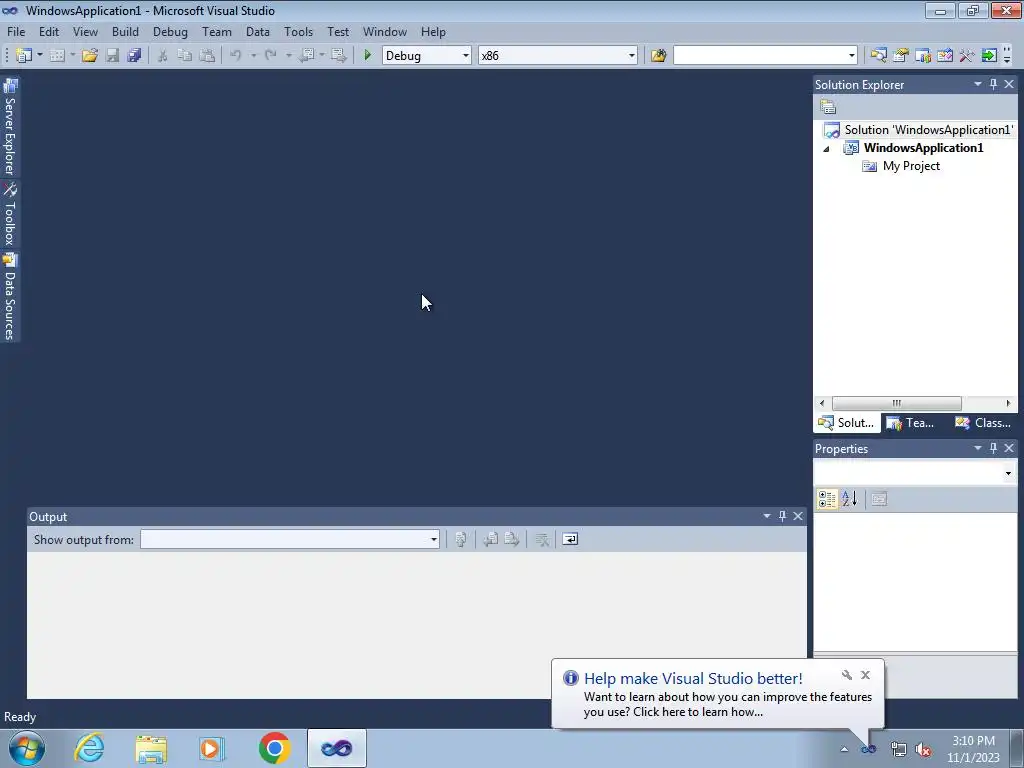Click the Find in Files icon
The image size is (1024, 768).
(658, 56)
